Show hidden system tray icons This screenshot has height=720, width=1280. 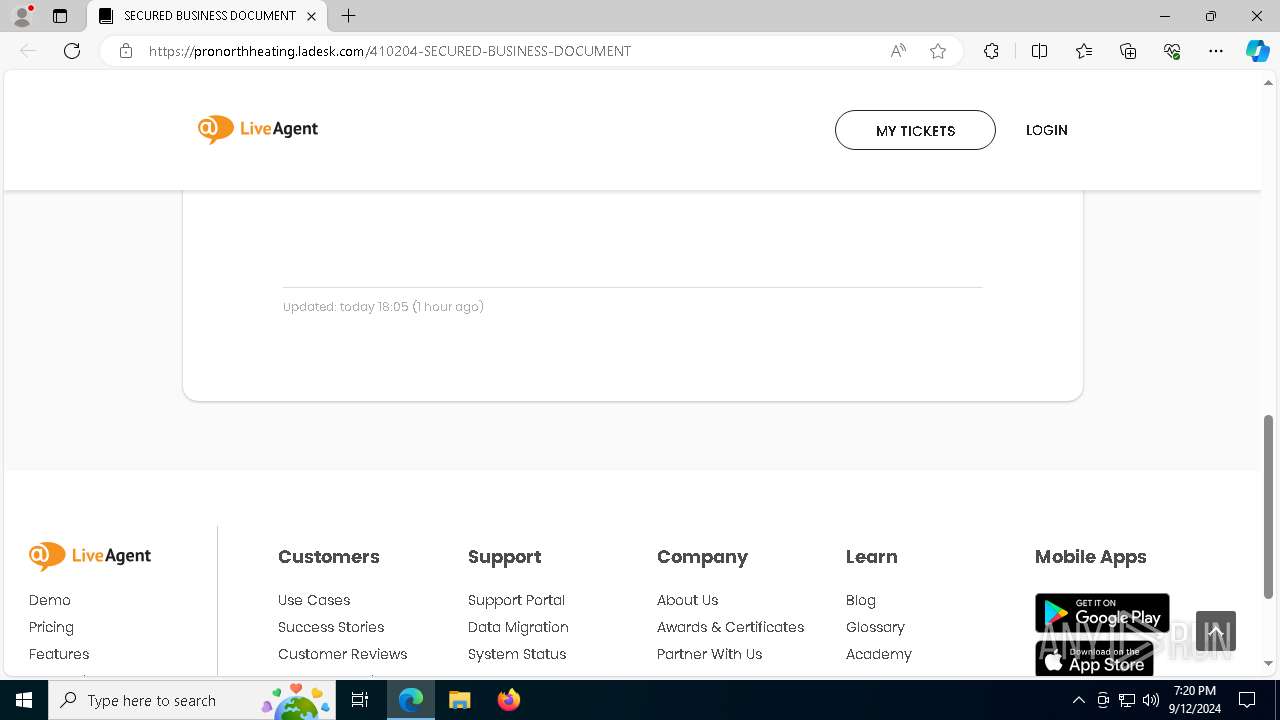tap(1079, 700)
